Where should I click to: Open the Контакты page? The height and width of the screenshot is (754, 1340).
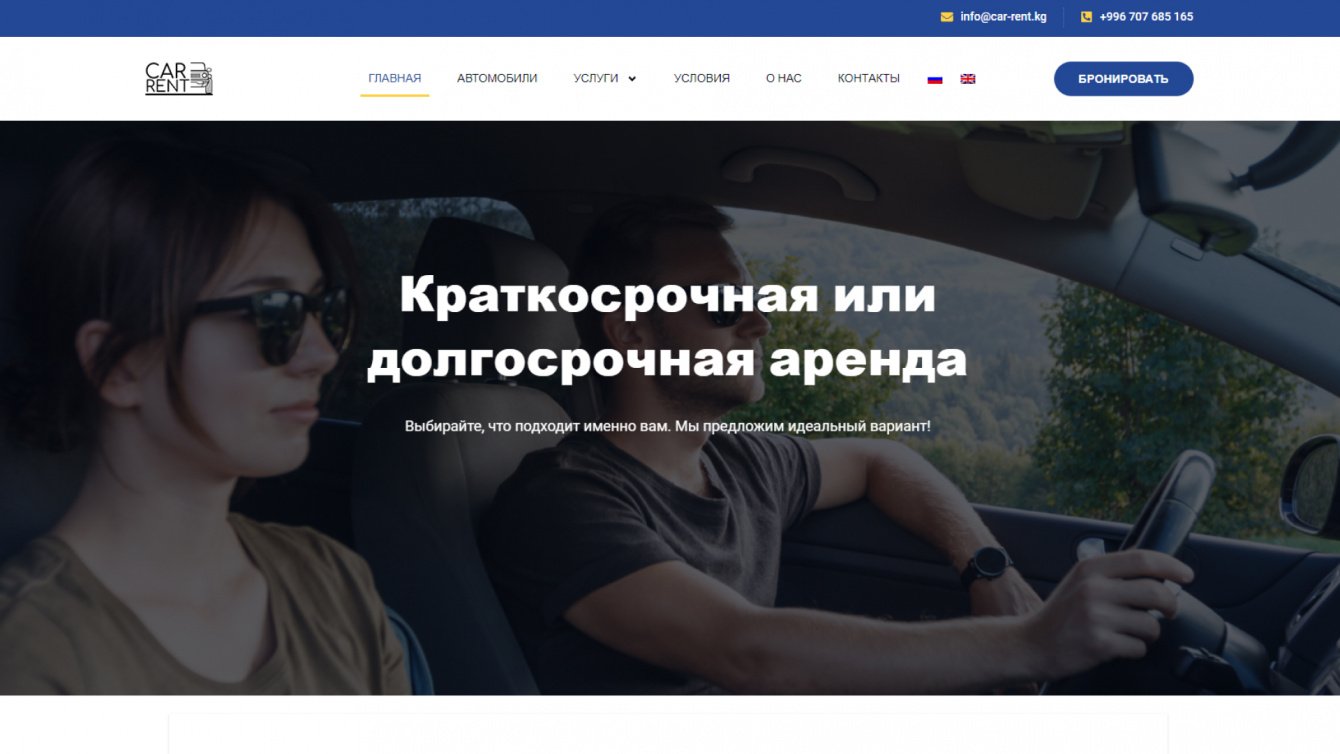point(869,78)
